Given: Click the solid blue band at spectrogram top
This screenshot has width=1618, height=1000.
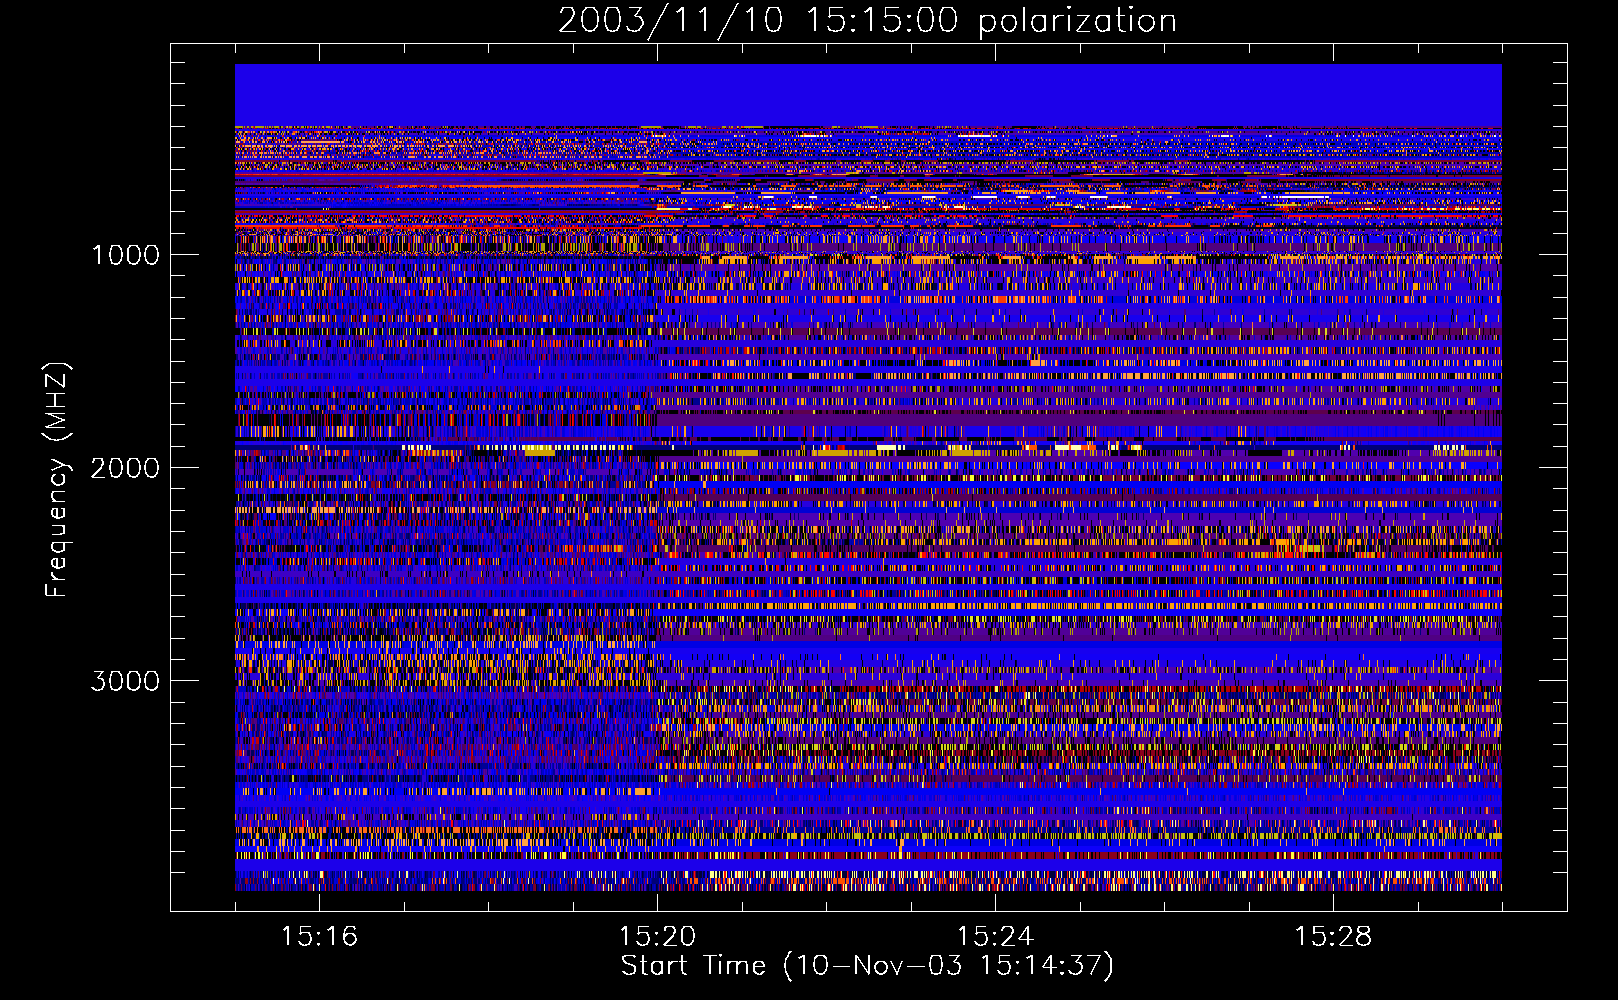Looking at the screenshot, I should coord(868,95).
